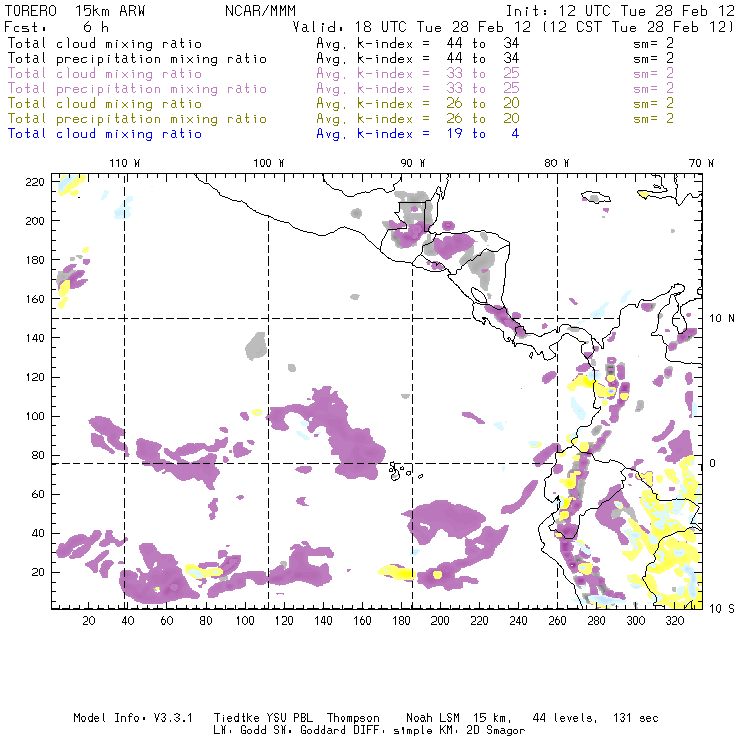Select the 70 W longitude label
This screenshot has width=740, height=740.
tap(702, 163)
